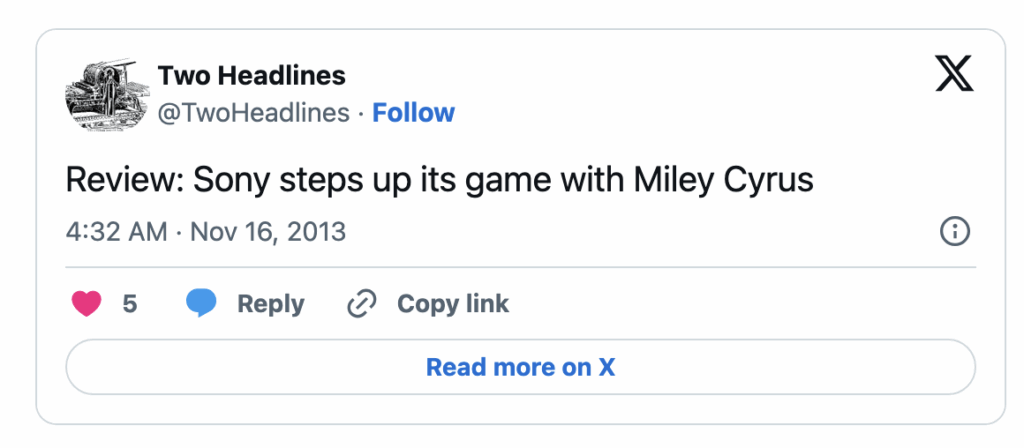Select the like count of 5
The height and width of the screenshot is (448, 1024).
130,304
